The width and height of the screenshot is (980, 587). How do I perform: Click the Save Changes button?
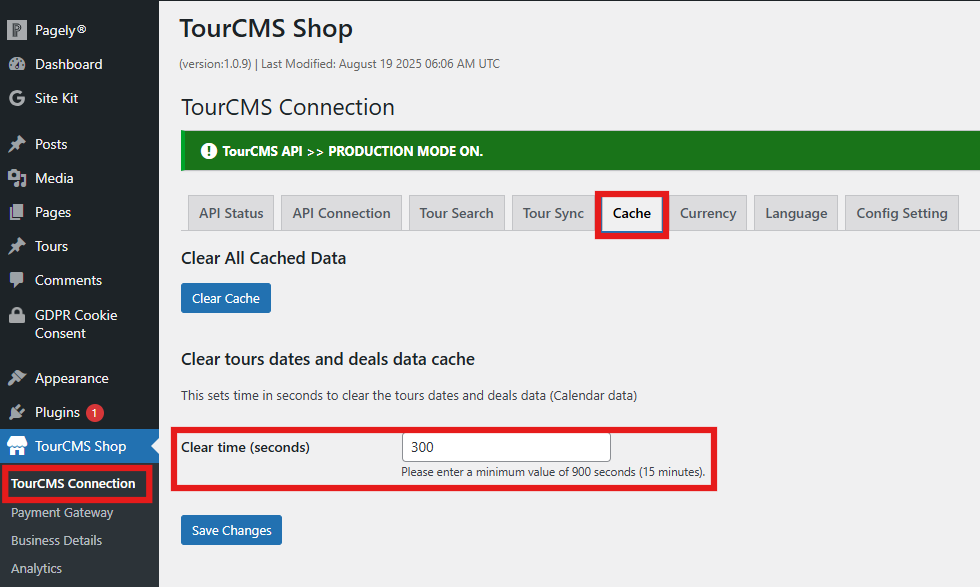(x=231, y=530)
